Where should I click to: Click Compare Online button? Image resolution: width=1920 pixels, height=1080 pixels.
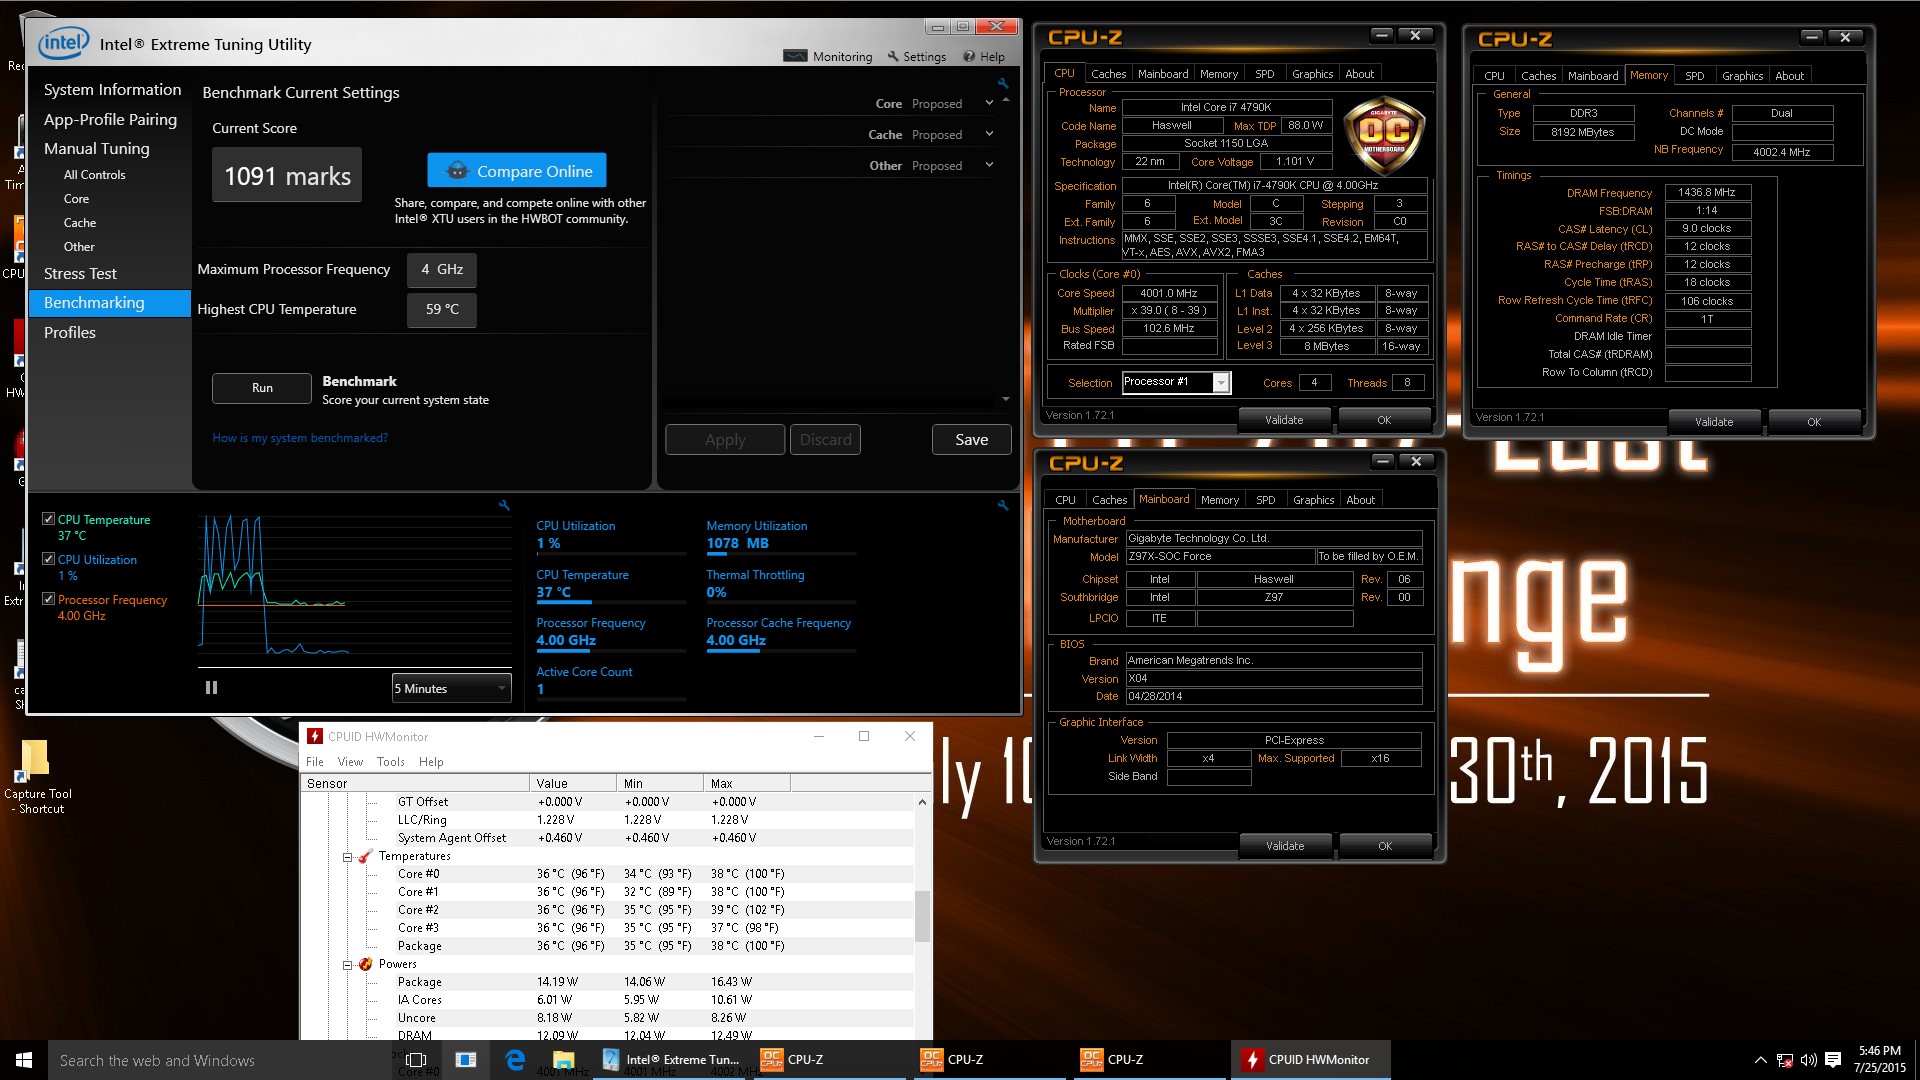tap(517, 171)
